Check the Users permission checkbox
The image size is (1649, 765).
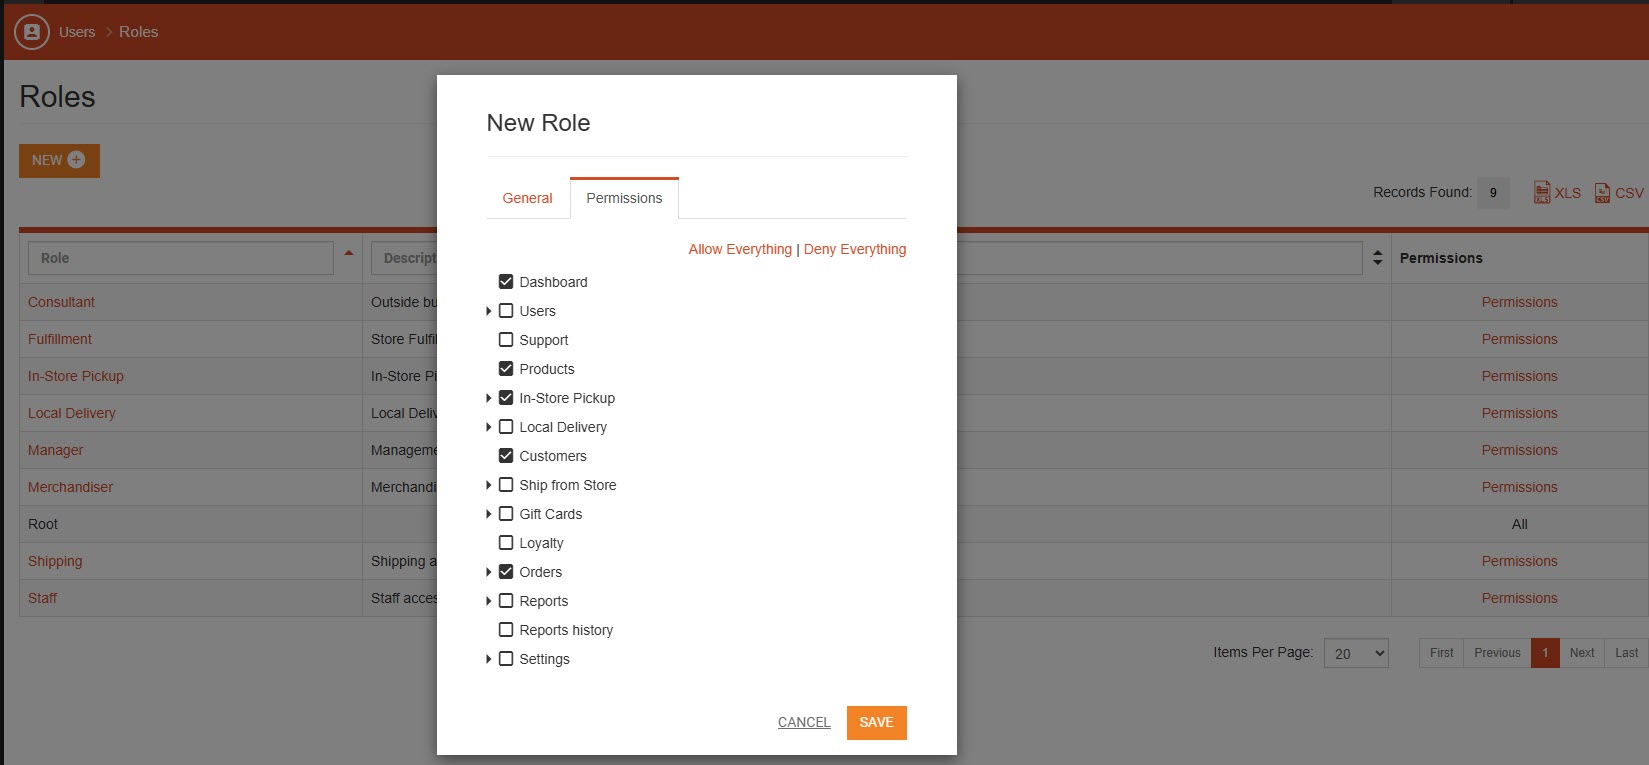click(506, 311)
